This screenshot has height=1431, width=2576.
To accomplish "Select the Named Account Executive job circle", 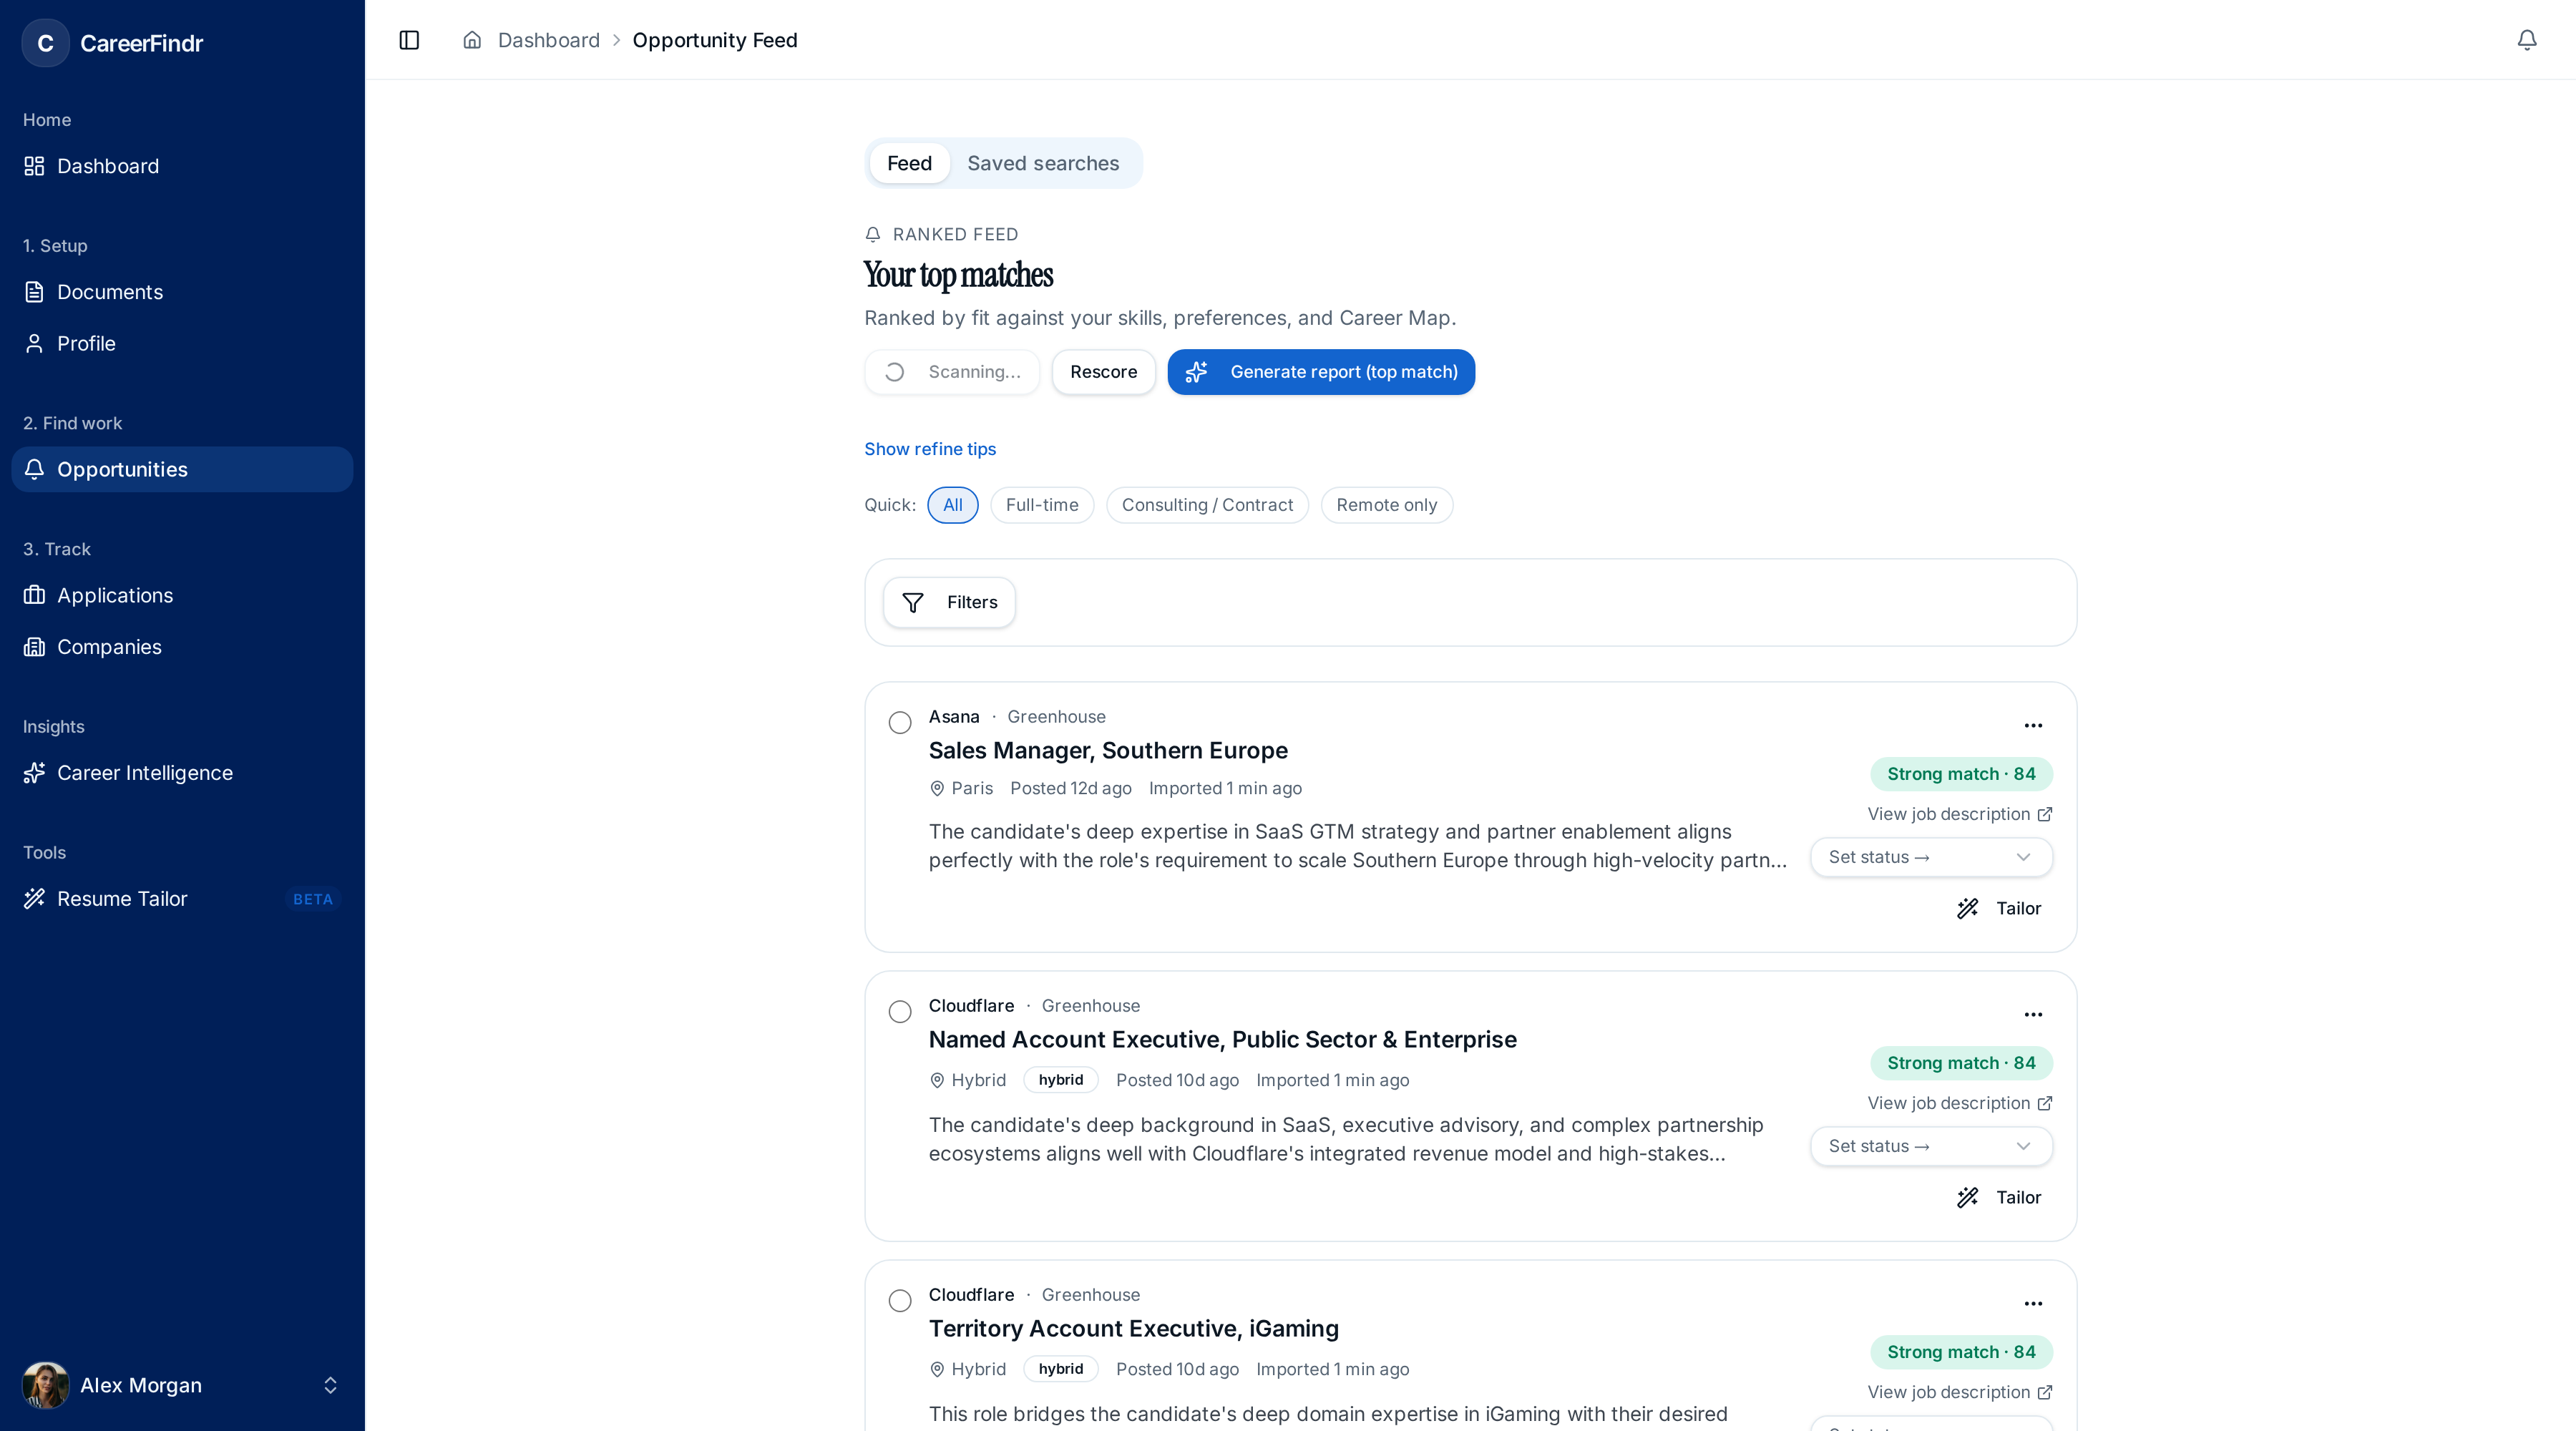I will [900, 1012].
